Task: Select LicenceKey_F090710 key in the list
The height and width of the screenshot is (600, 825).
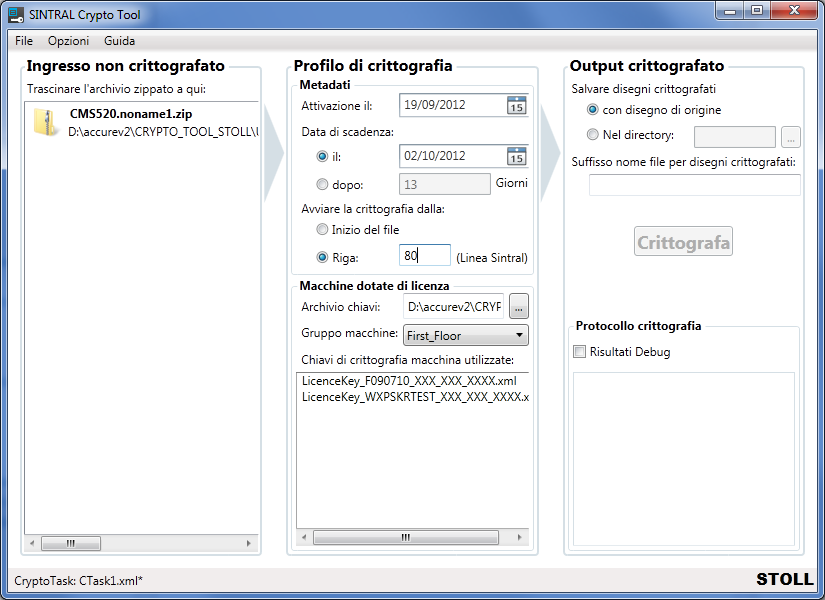Action: [x=408, y=381]
